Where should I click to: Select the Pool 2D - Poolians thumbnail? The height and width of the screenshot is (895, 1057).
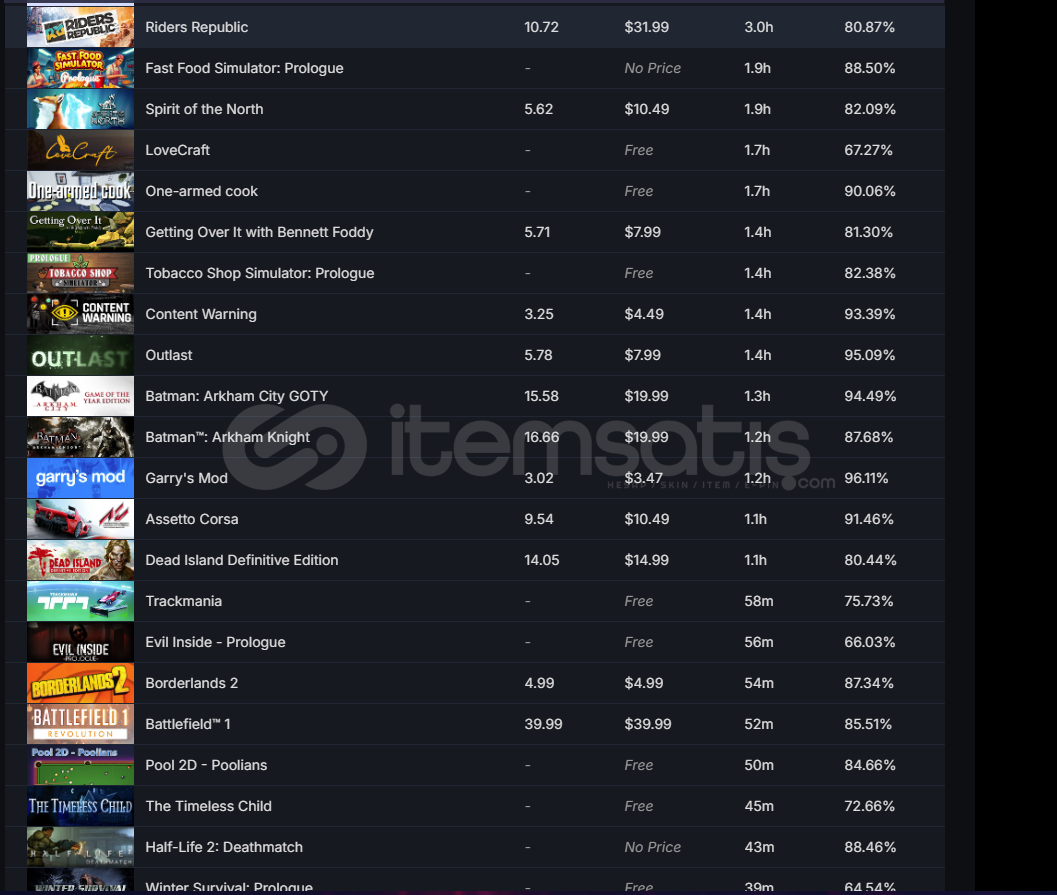tap(80, 765)
